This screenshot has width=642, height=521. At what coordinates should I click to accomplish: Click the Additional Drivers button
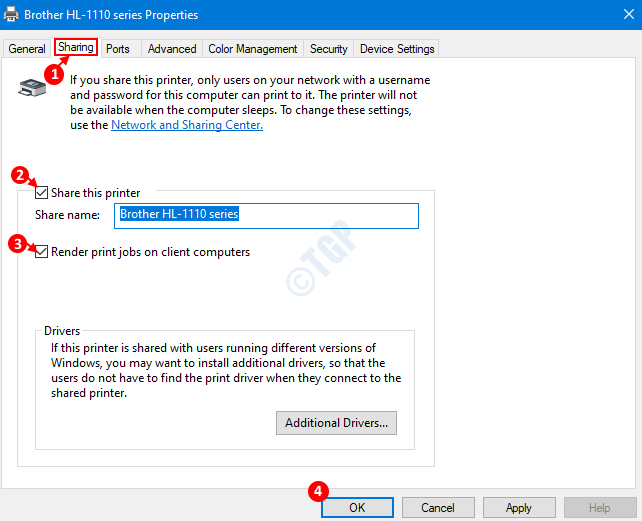pyautogui.click(x=336, y=423)
